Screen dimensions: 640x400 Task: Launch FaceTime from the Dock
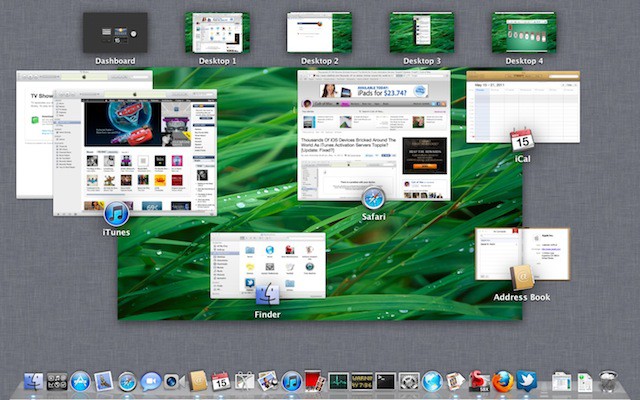click(174, 382)
